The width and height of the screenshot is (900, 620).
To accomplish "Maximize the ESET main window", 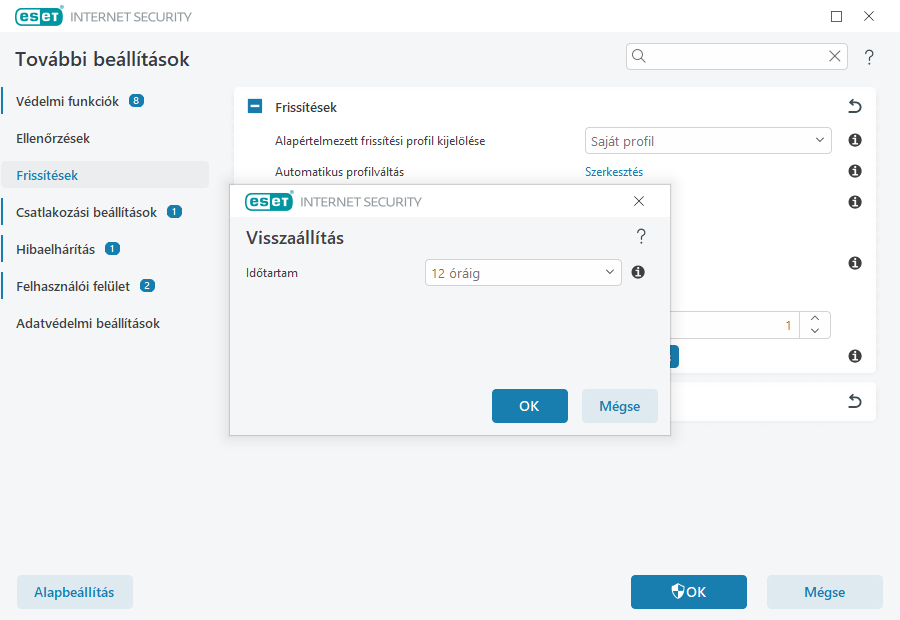I will click(x=836, y=16).
